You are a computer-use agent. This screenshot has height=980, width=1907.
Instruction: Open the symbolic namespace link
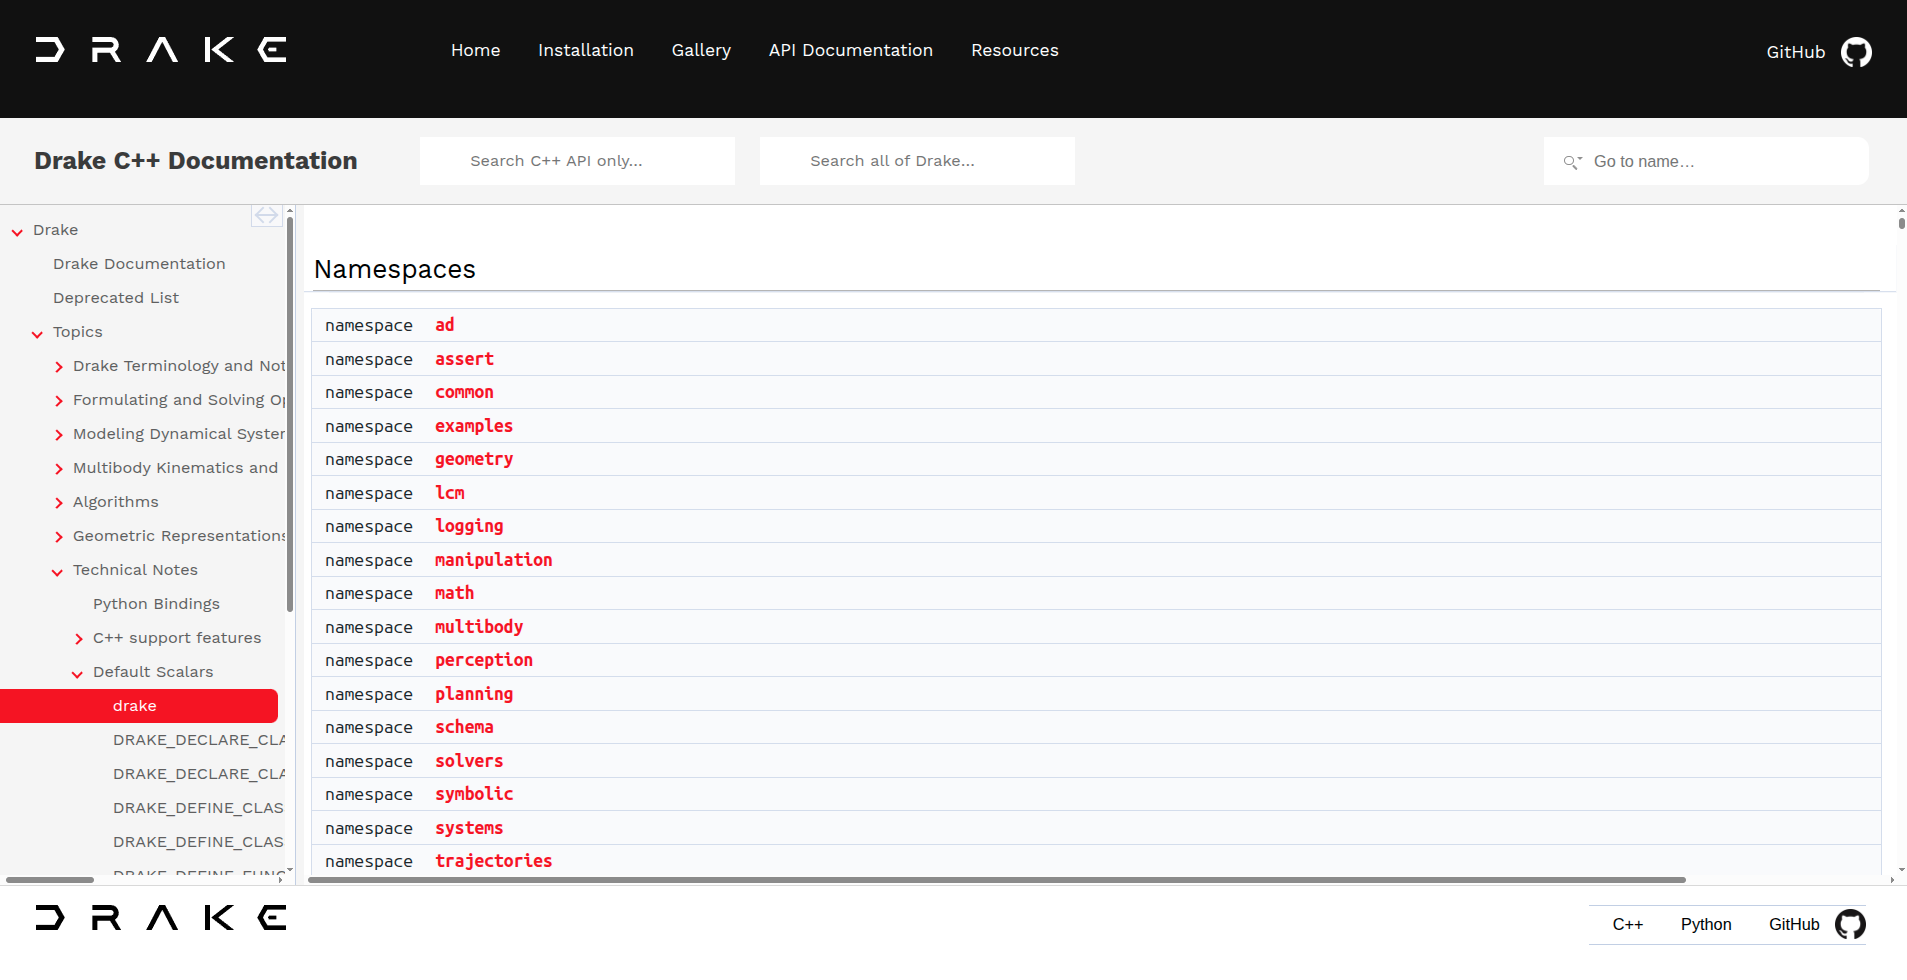coord(474,794)
